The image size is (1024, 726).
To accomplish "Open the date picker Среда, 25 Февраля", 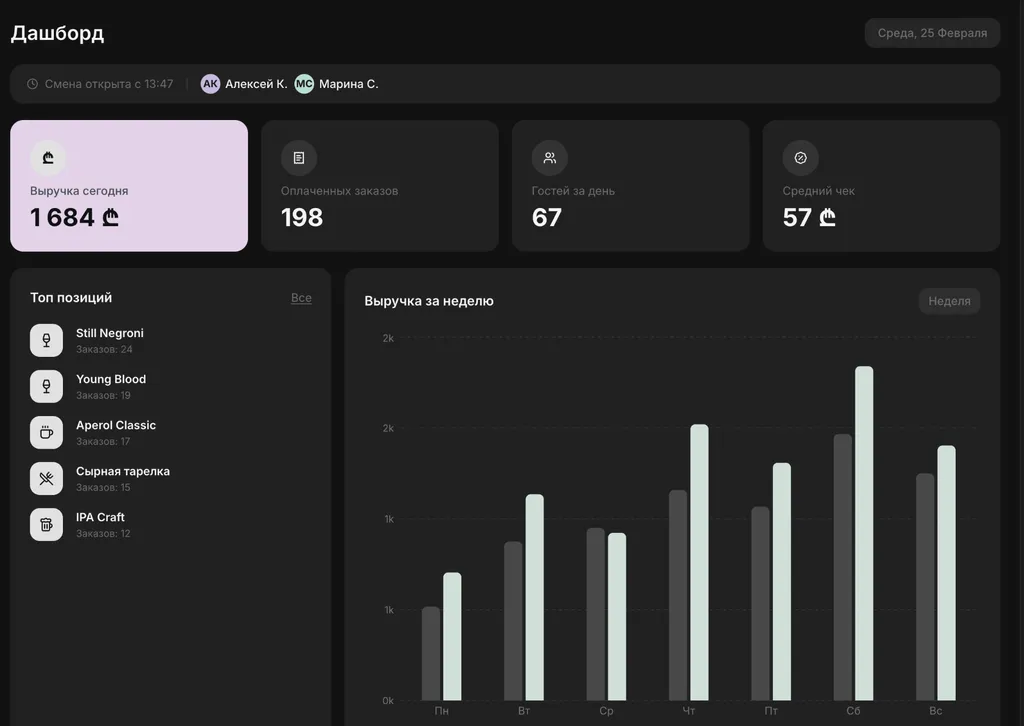I will click(x=932, y=33).
